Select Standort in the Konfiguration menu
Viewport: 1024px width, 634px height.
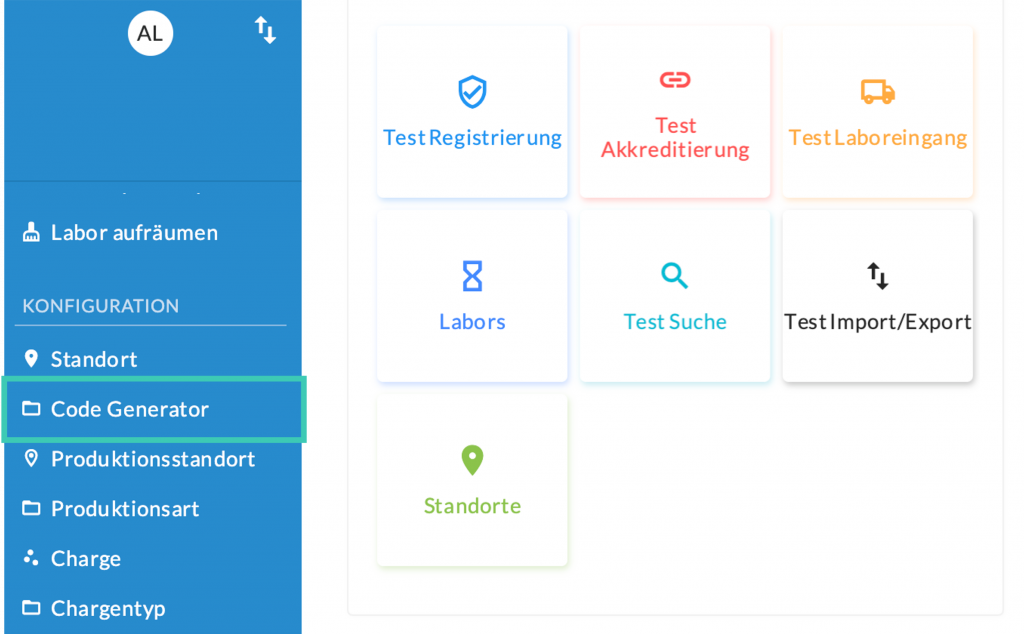[x=94, y=359]
